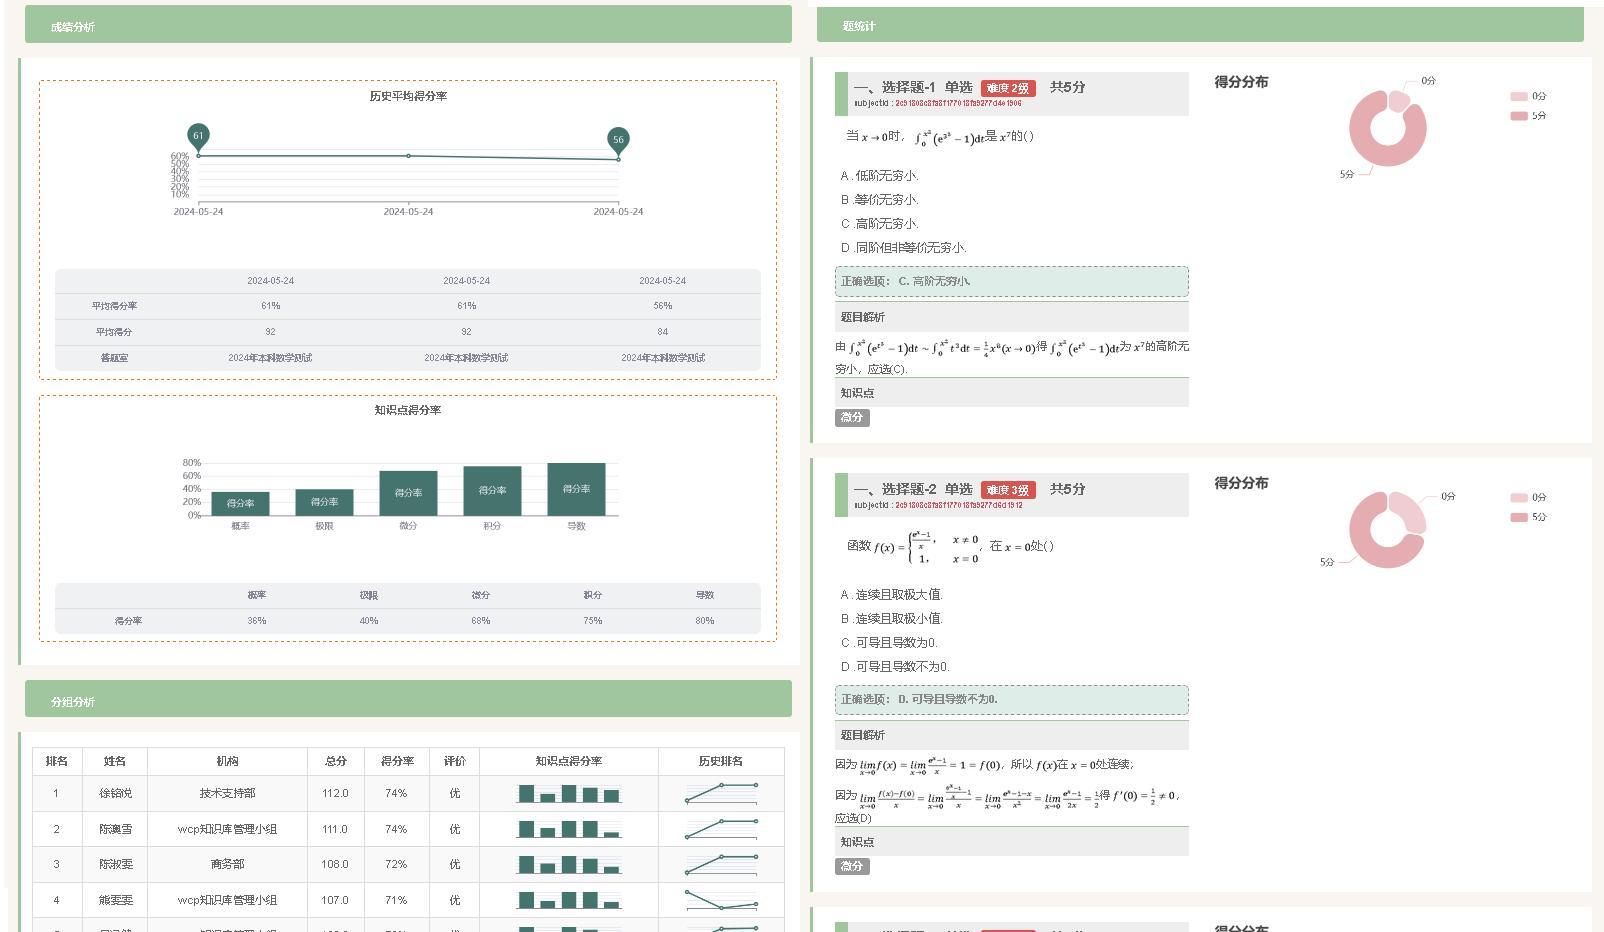Image resolution: width=1604 pixels, height=932 pixels.
Task: Select option B 连续且取极小值
Action: (x=891, y=619)
